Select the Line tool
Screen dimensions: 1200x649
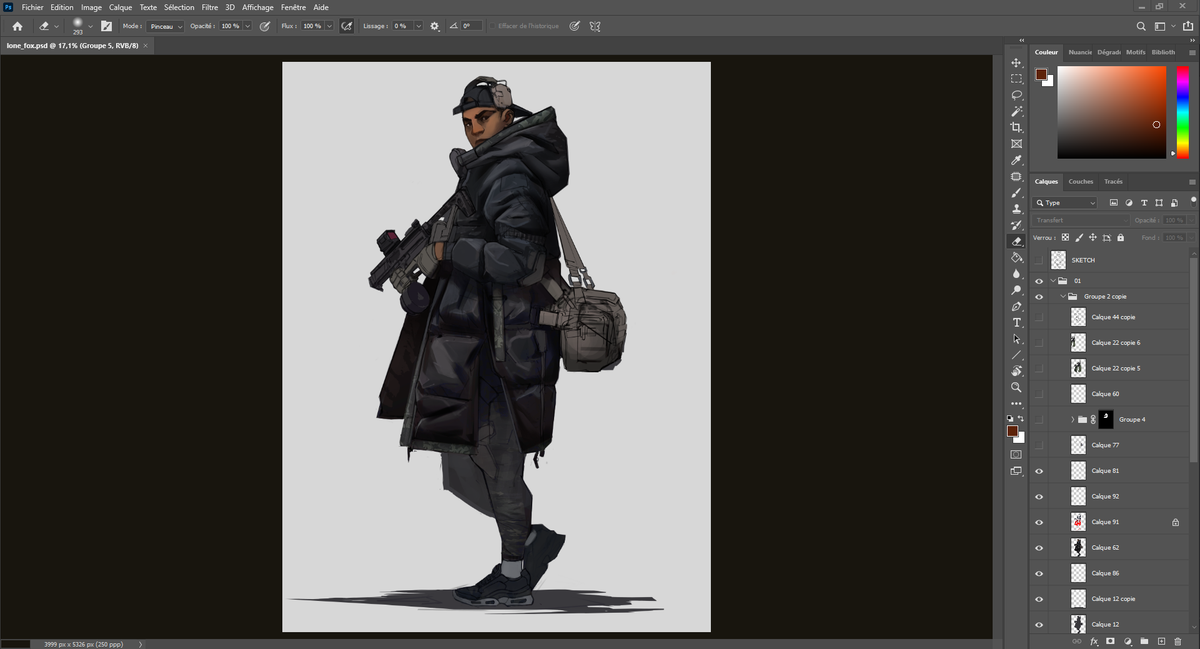click(x=1017, y=355)
